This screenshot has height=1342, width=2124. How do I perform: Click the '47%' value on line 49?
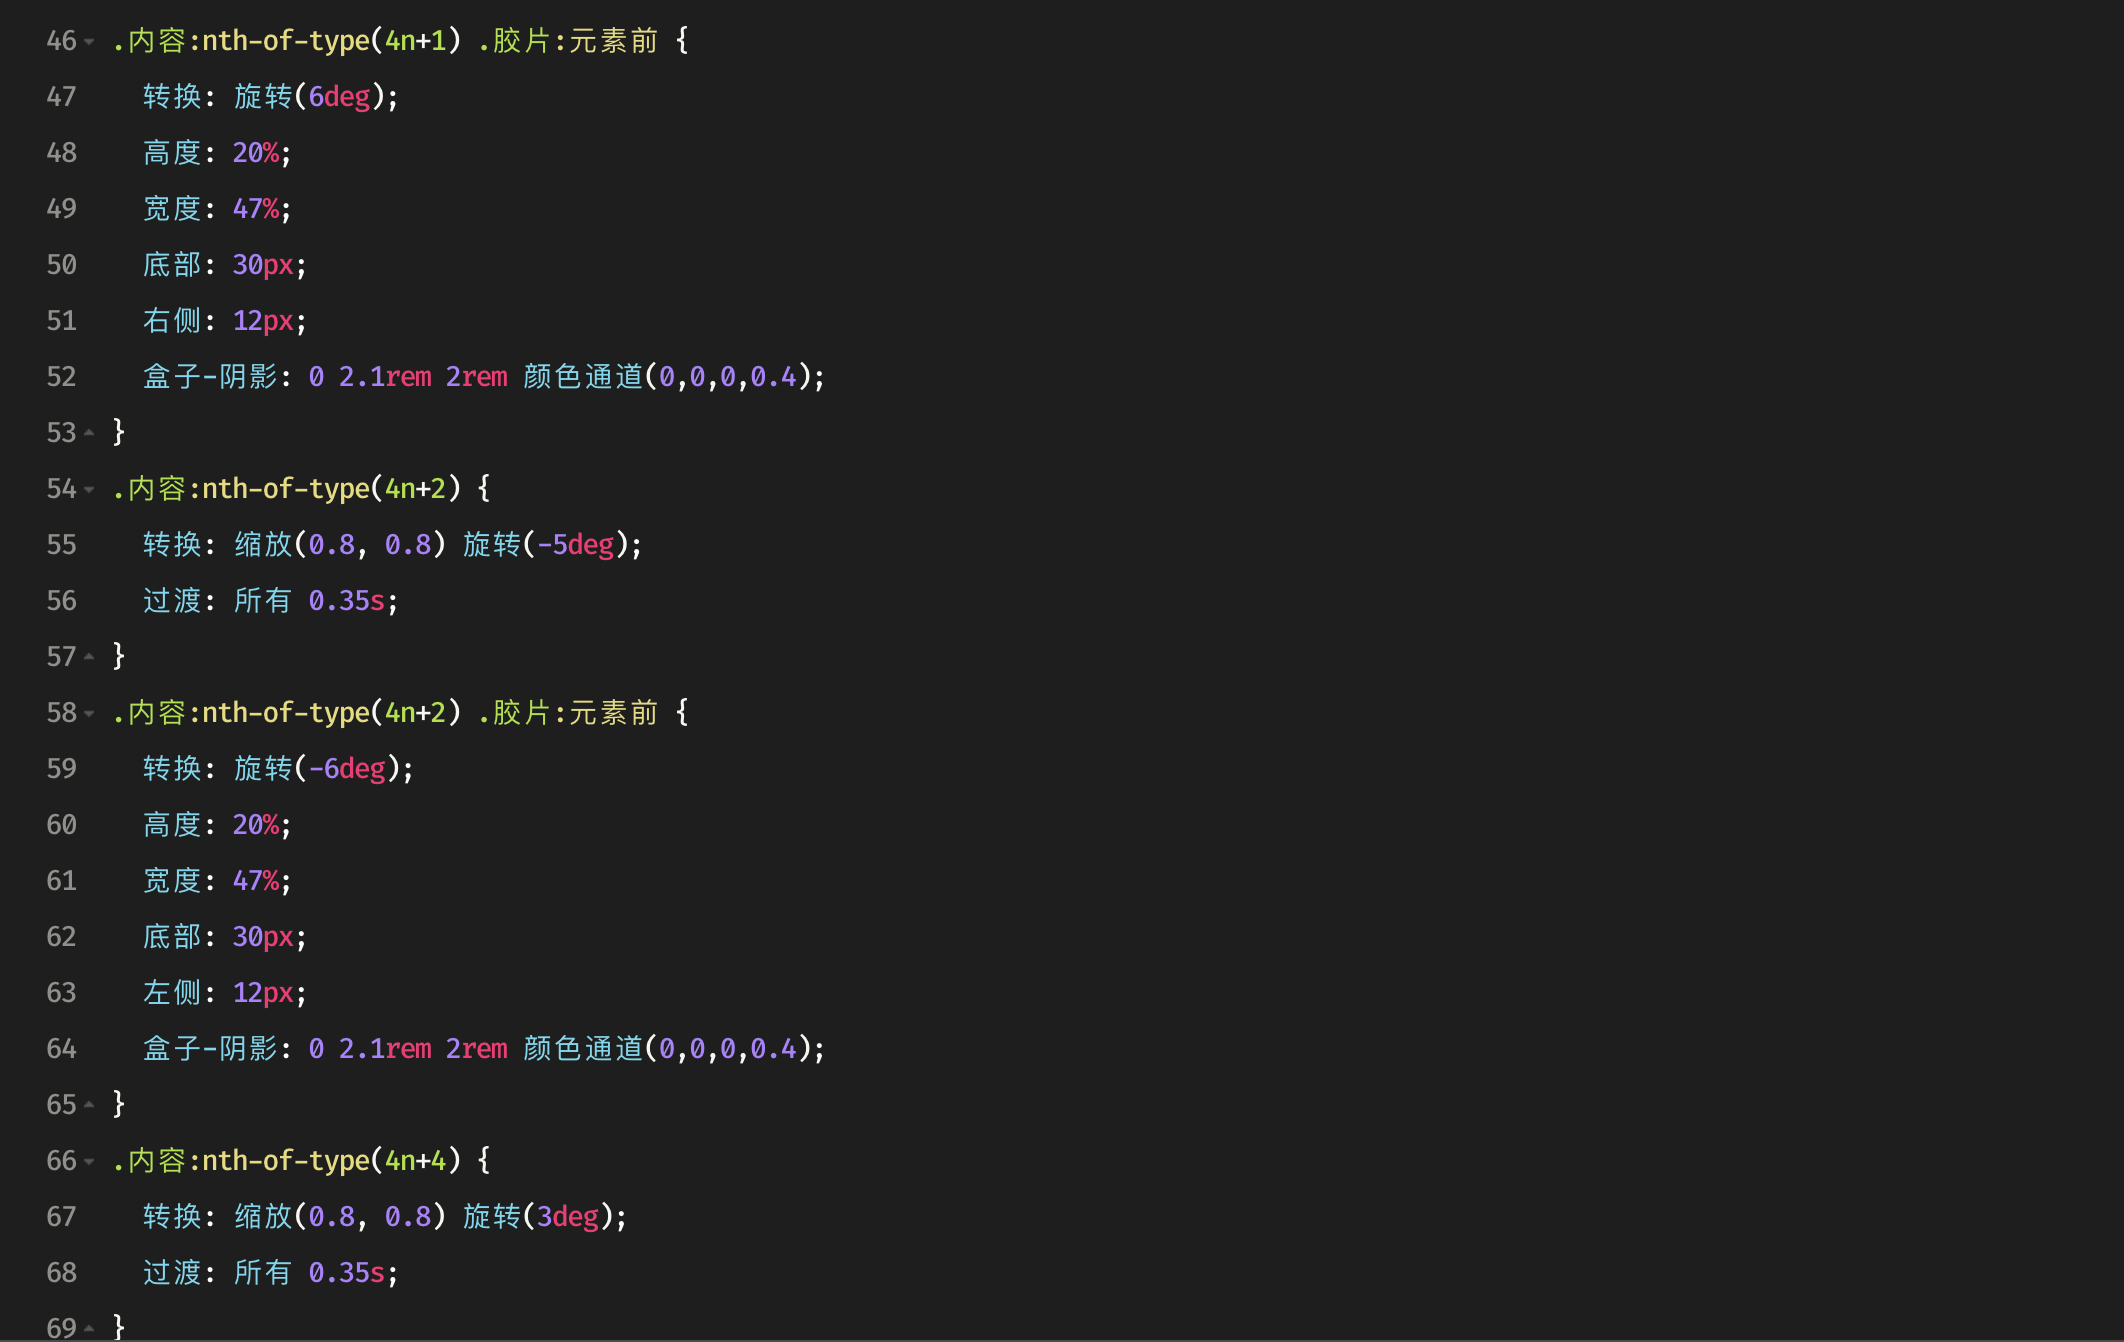tap(256, 209)
